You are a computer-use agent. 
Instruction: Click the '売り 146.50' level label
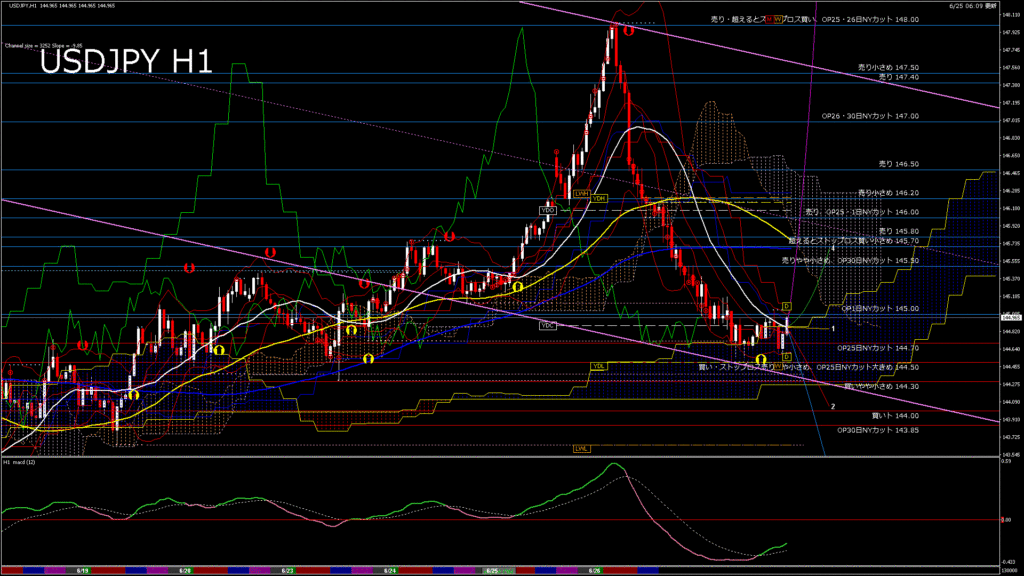coord(899,165)
